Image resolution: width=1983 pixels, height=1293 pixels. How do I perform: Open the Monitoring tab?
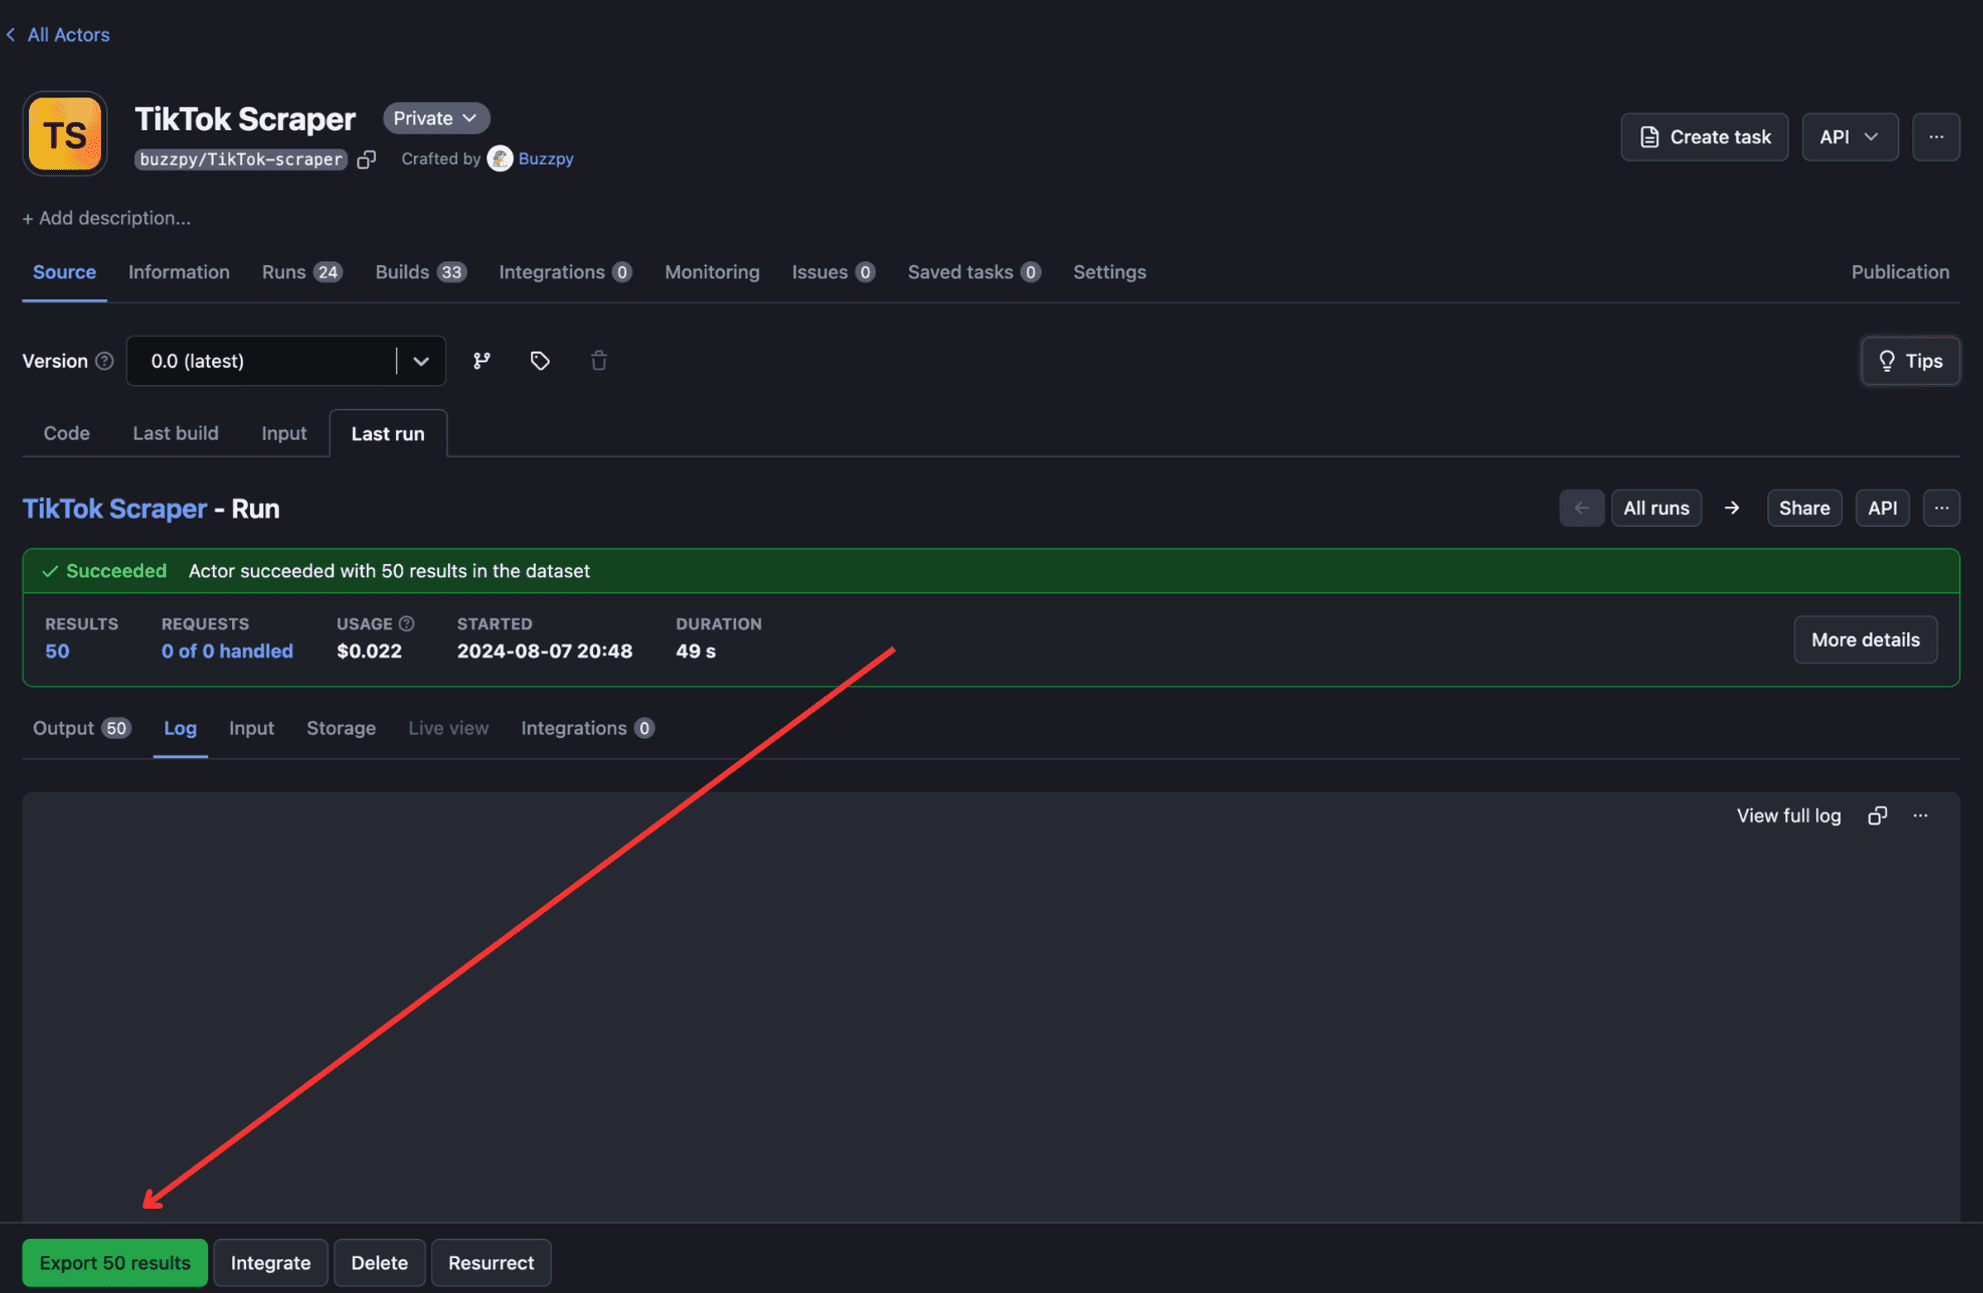pyautogui.click(x=711, y=272)
